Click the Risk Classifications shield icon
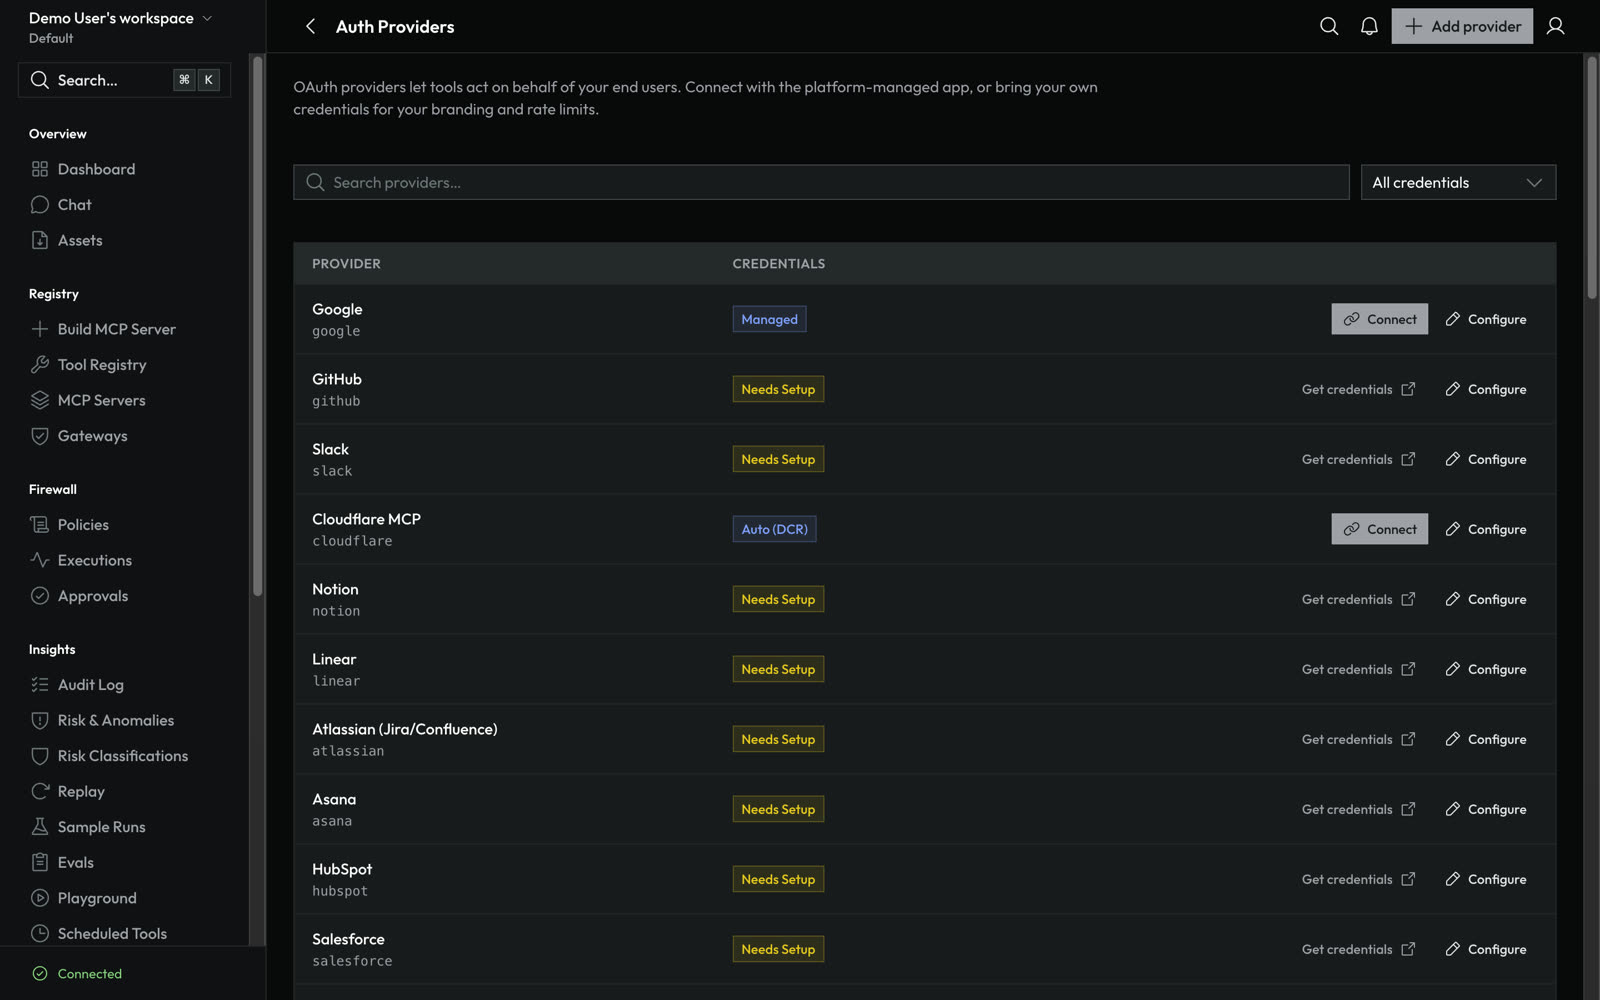Screen dimensions: 1600x1000 coord(40,756)
